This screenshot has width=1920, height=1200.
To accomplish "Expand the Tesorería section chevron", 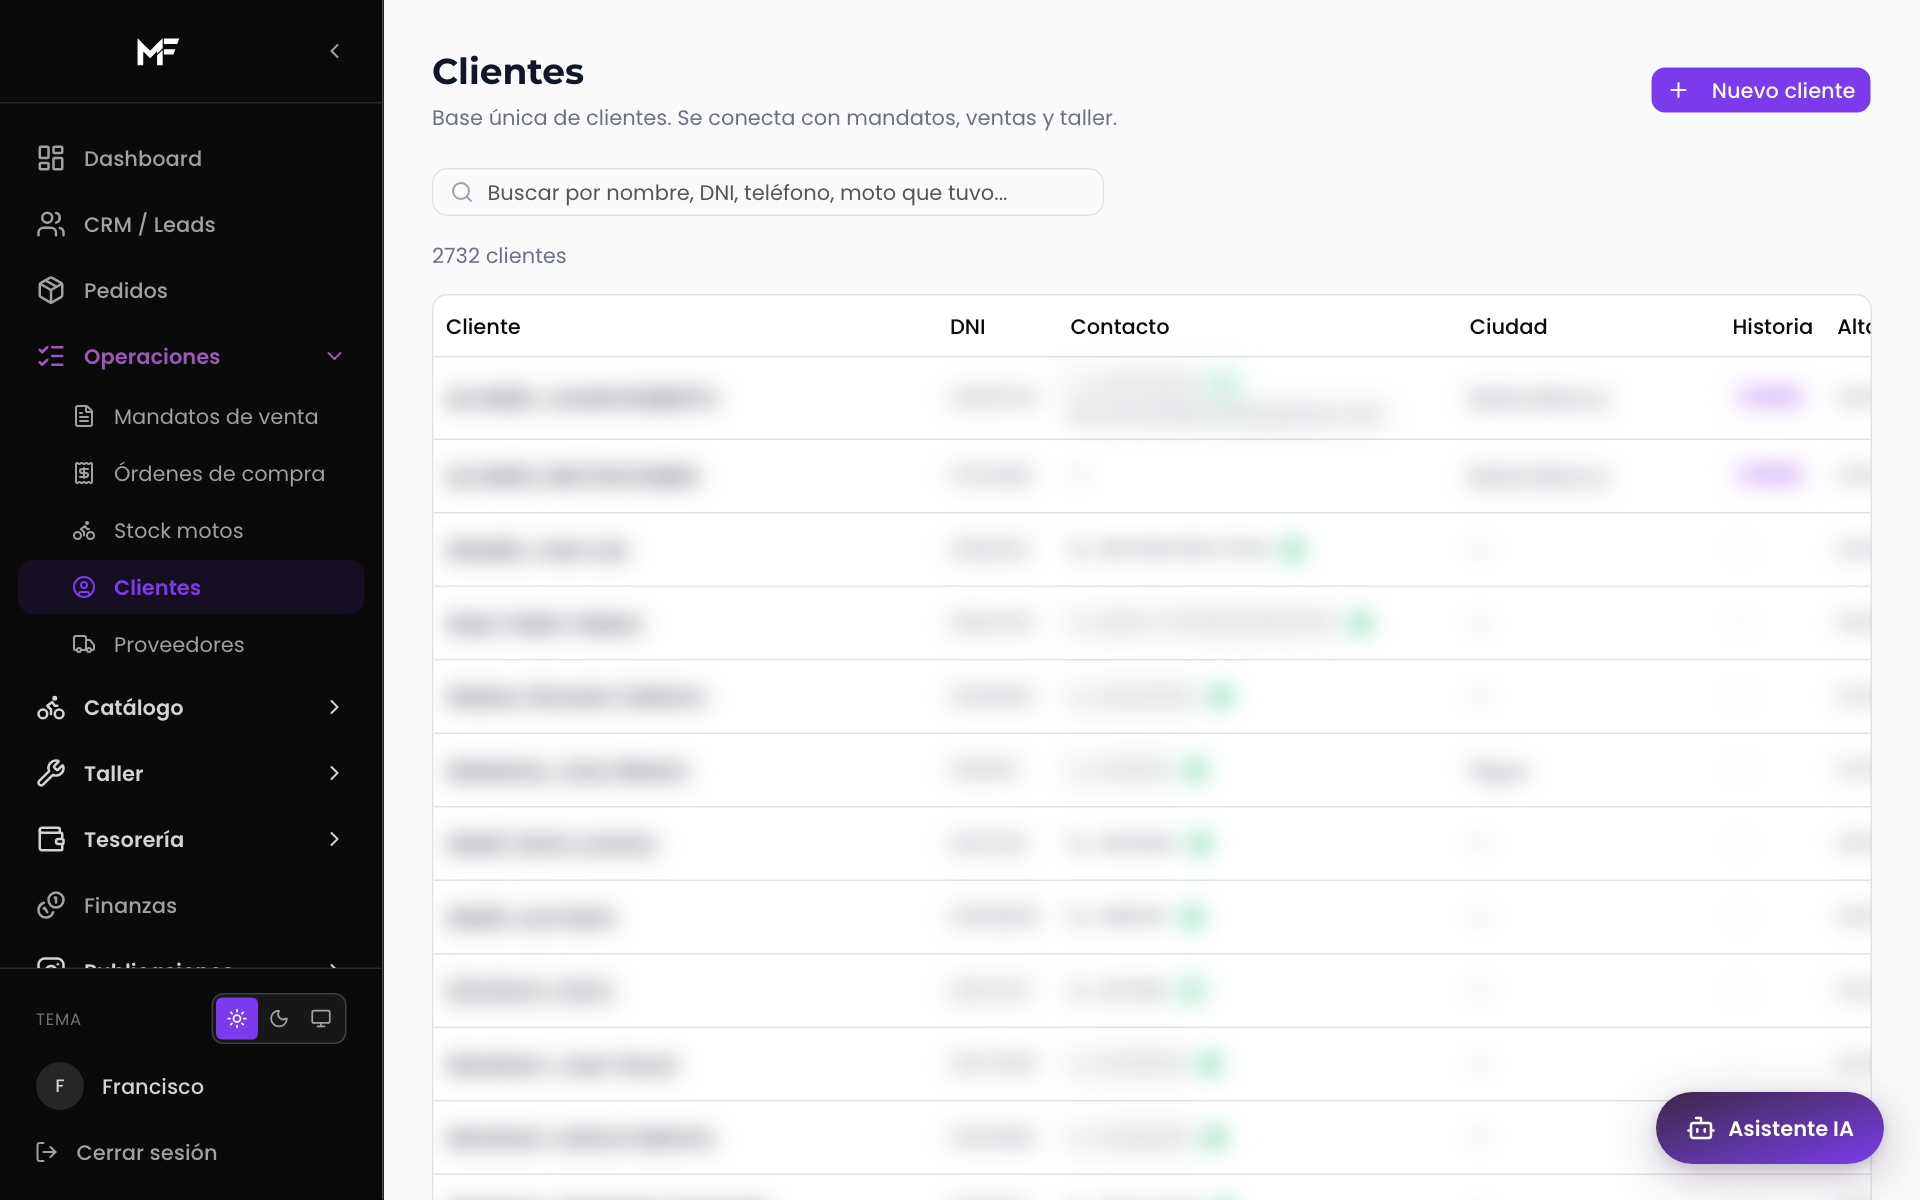I will [x=335, y=839].
